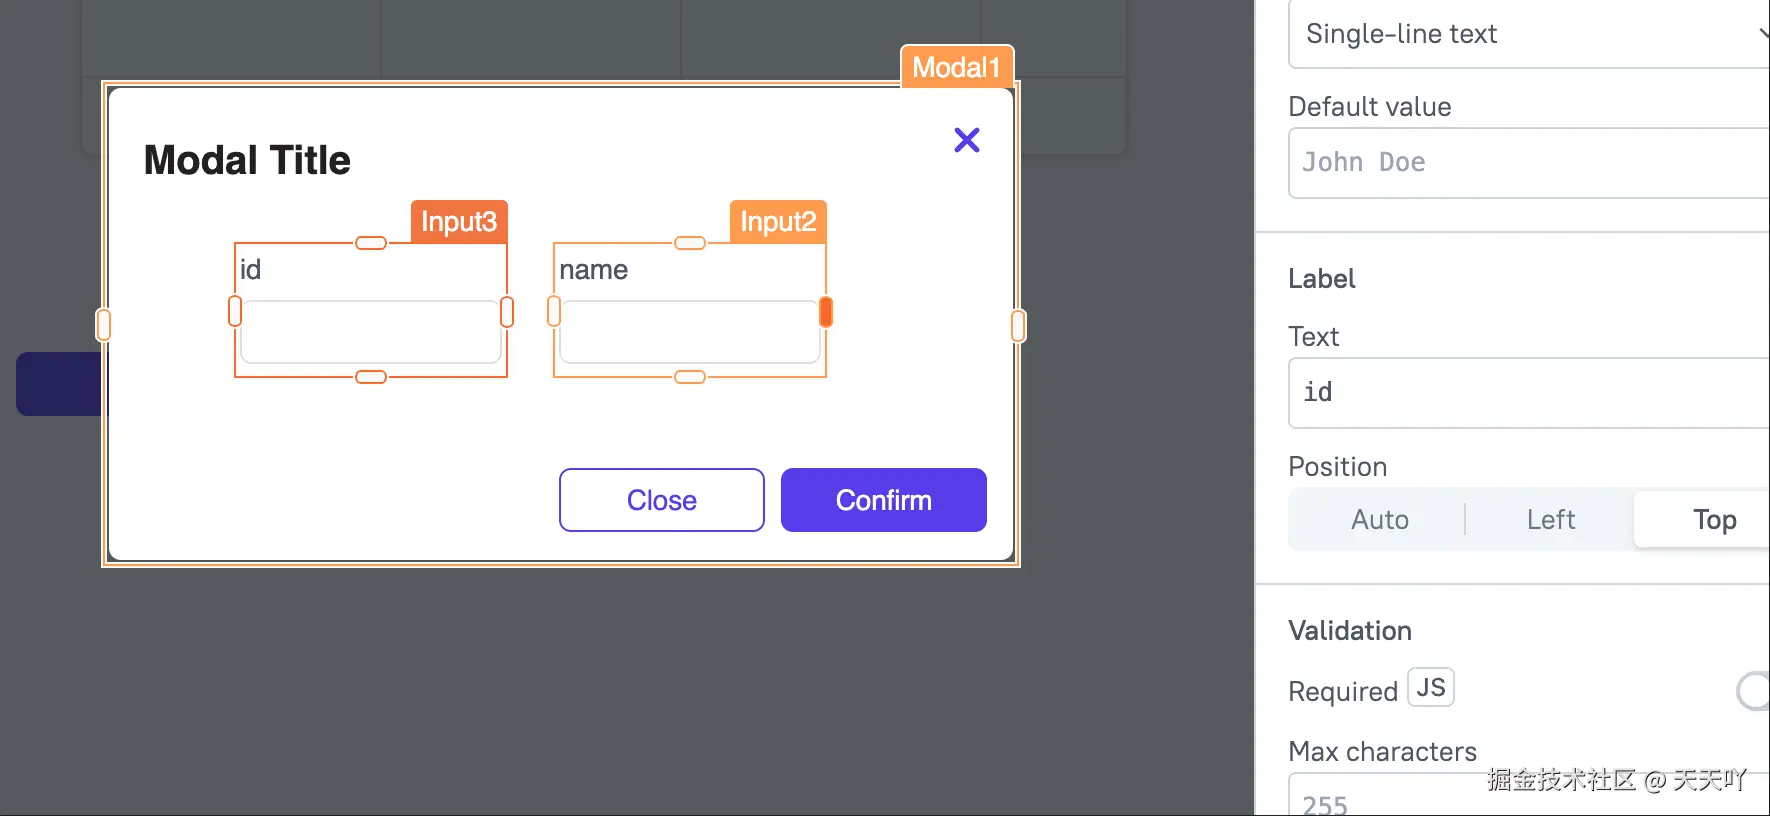The height and width of the screenshot is (816, 1770).
Task: Click the Input2 widget name tag
Action: [778, 221]
